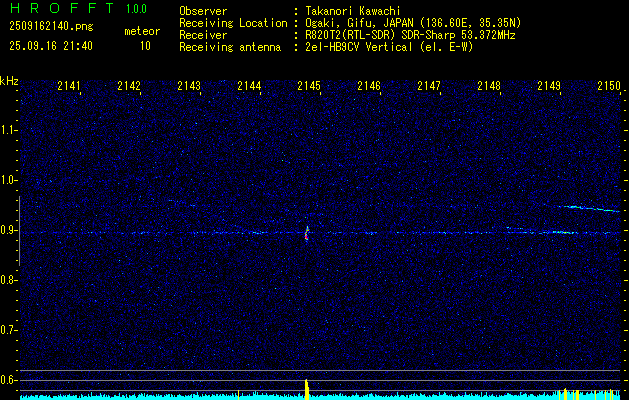This screenshot has height=400, width=629.
Task: Click time axis label 2144
Action: point(249,85)
